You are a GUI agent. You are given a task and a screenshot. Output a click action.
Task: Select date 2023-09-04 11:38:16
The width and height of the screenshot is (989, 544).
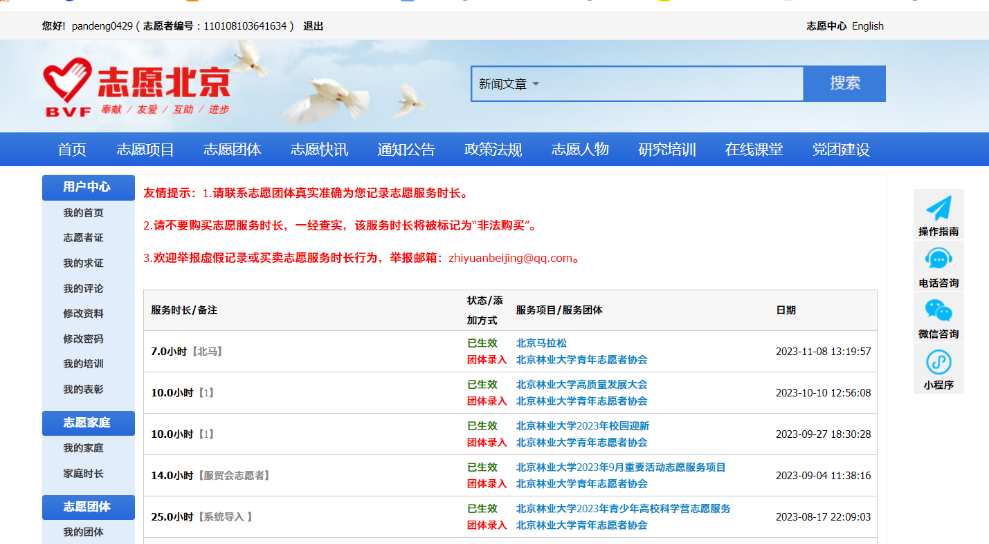[823, 475]
